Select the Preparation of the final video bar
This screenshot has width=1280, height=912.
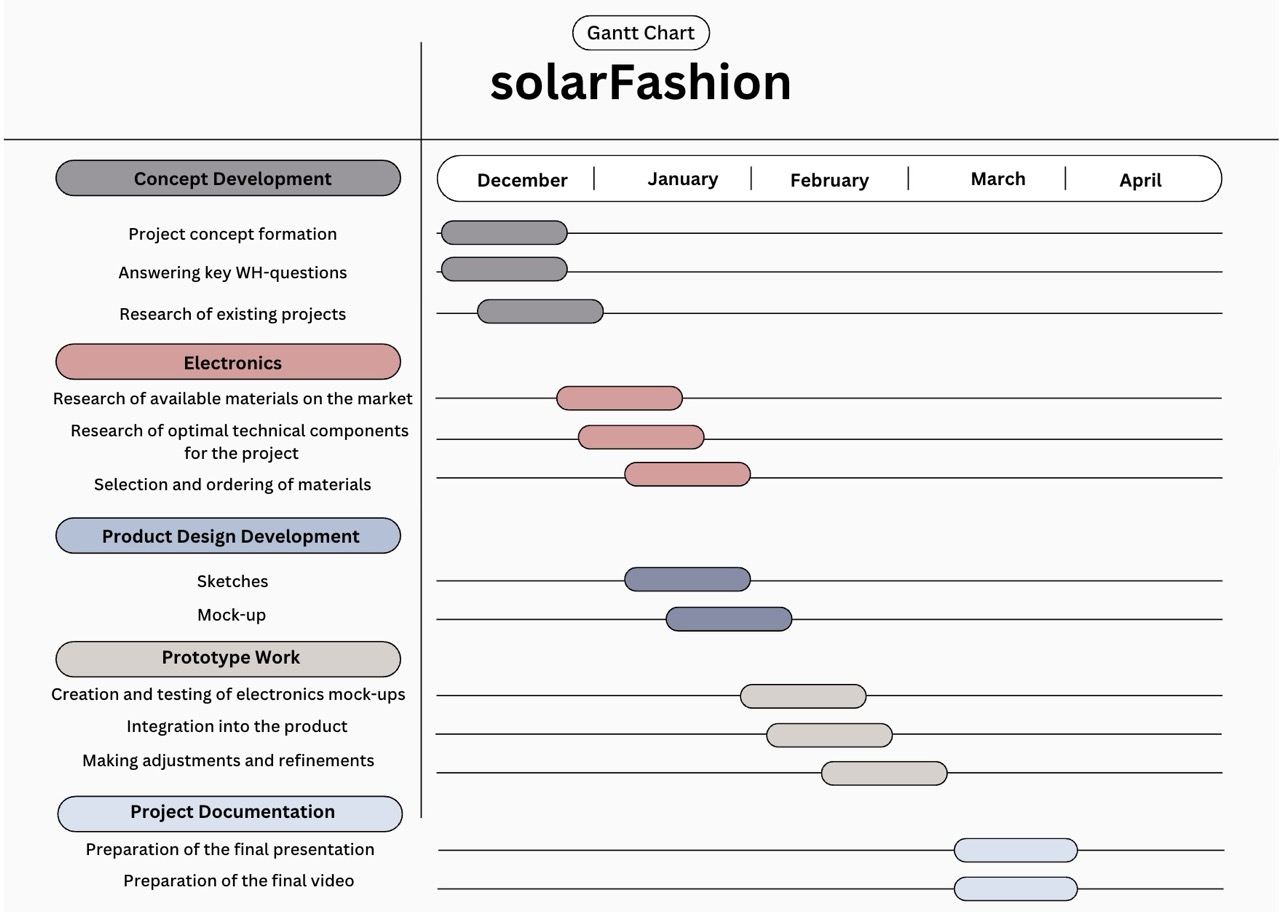[1015, 888]
